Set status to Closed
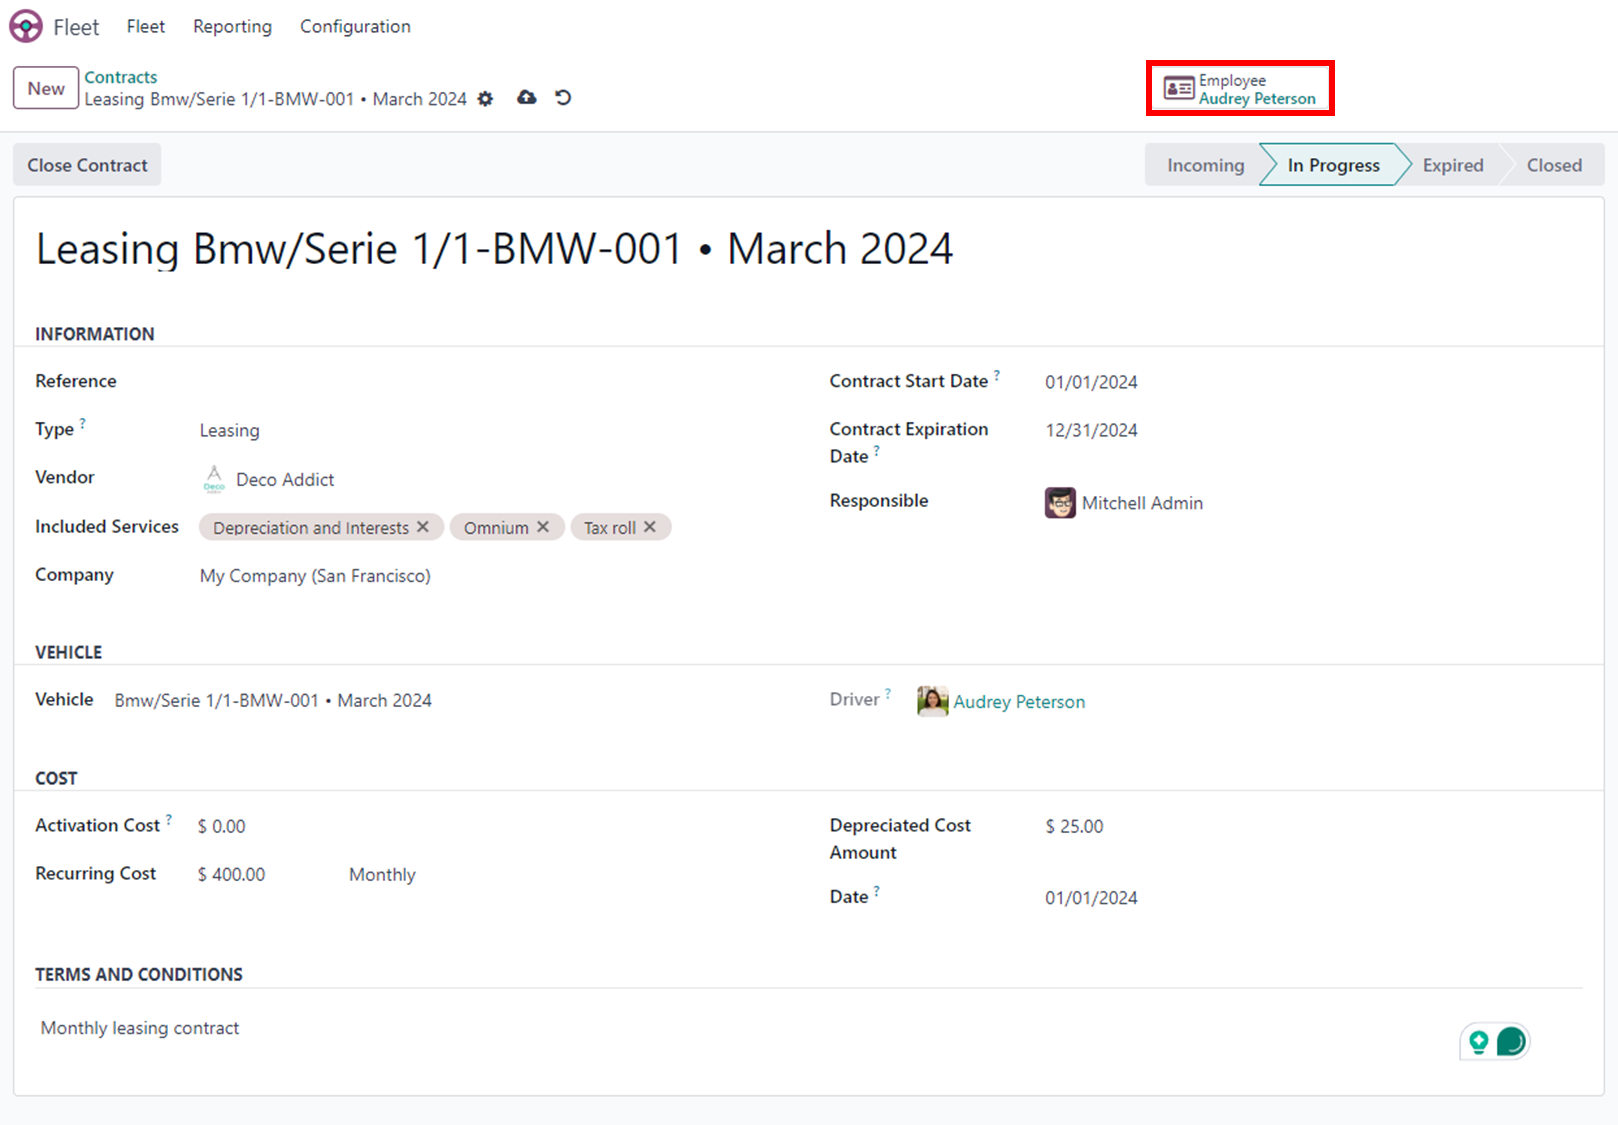This screenshot has width=1618, height=1125. [1554, 165]
